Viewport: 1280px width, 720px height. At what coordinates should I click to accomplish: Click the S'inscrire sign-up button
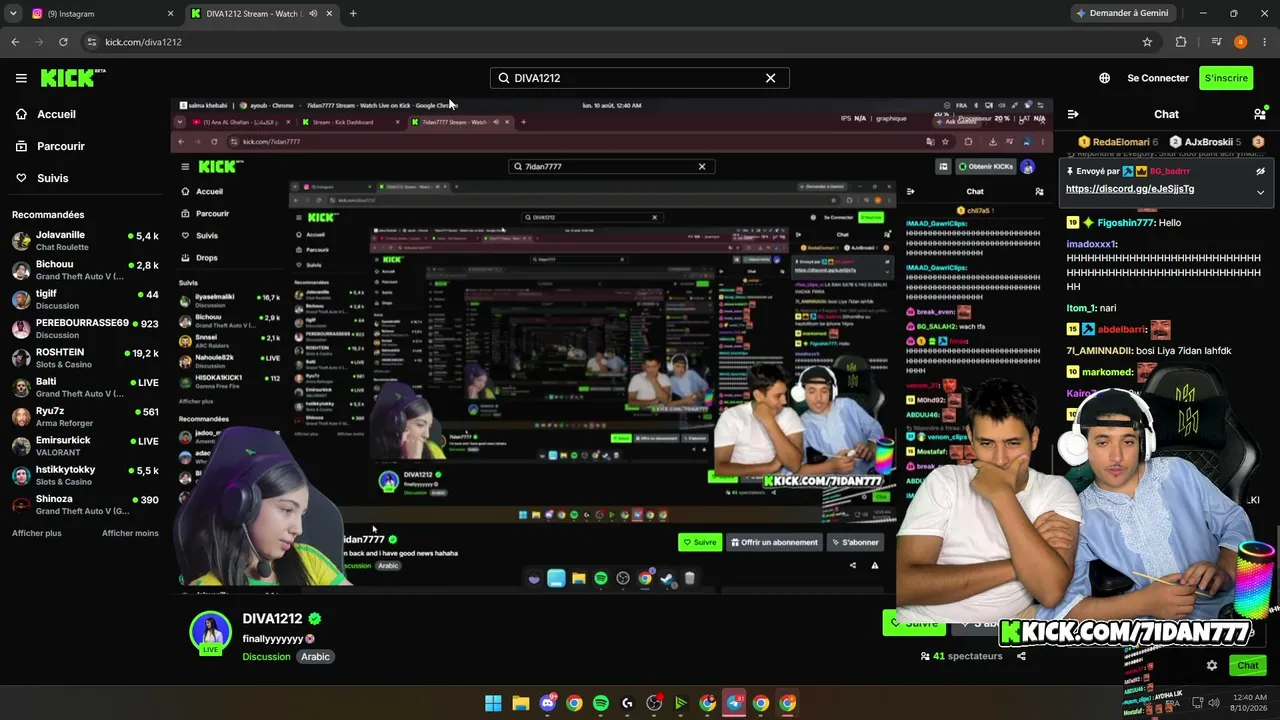pyautogui.click(x=1226, y=78)
